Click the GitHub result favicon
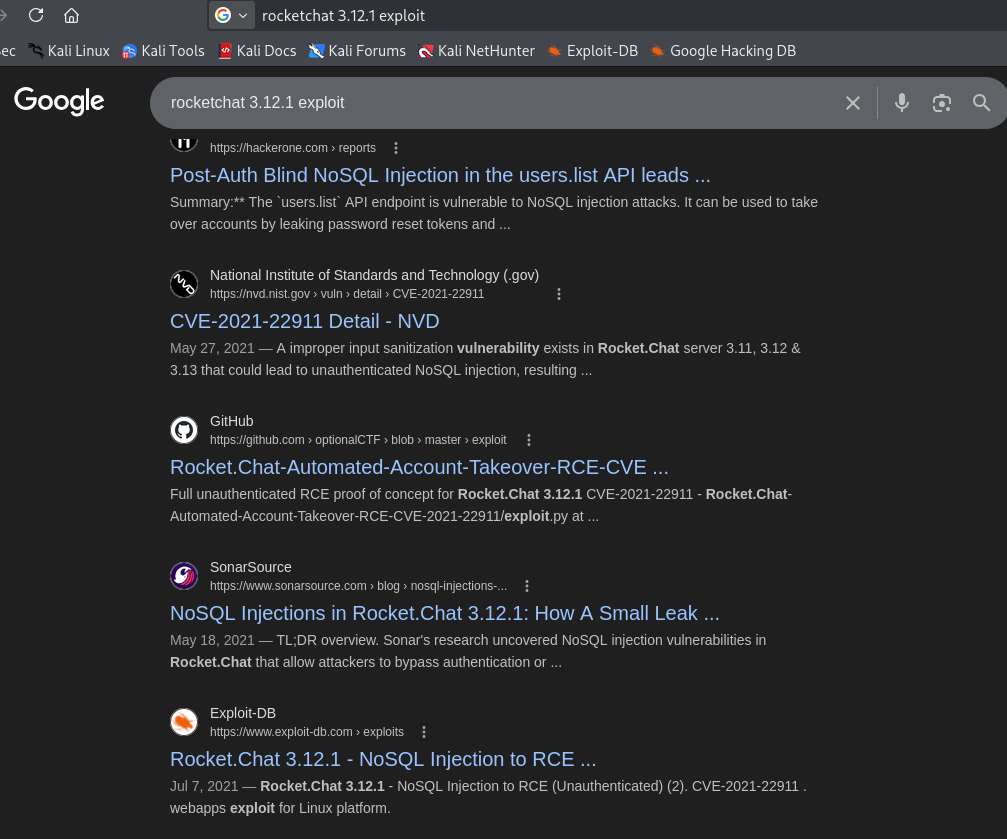The image size is (1007, 839). pyautogui.click(x=184, y=430)
